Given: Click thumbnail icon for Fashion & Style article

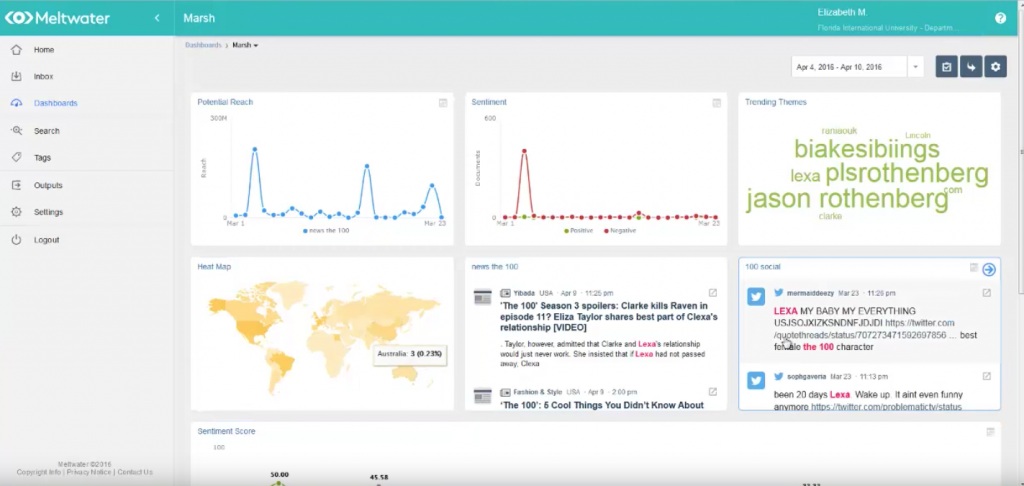Looking at the screenshot, I should (483, 396).
